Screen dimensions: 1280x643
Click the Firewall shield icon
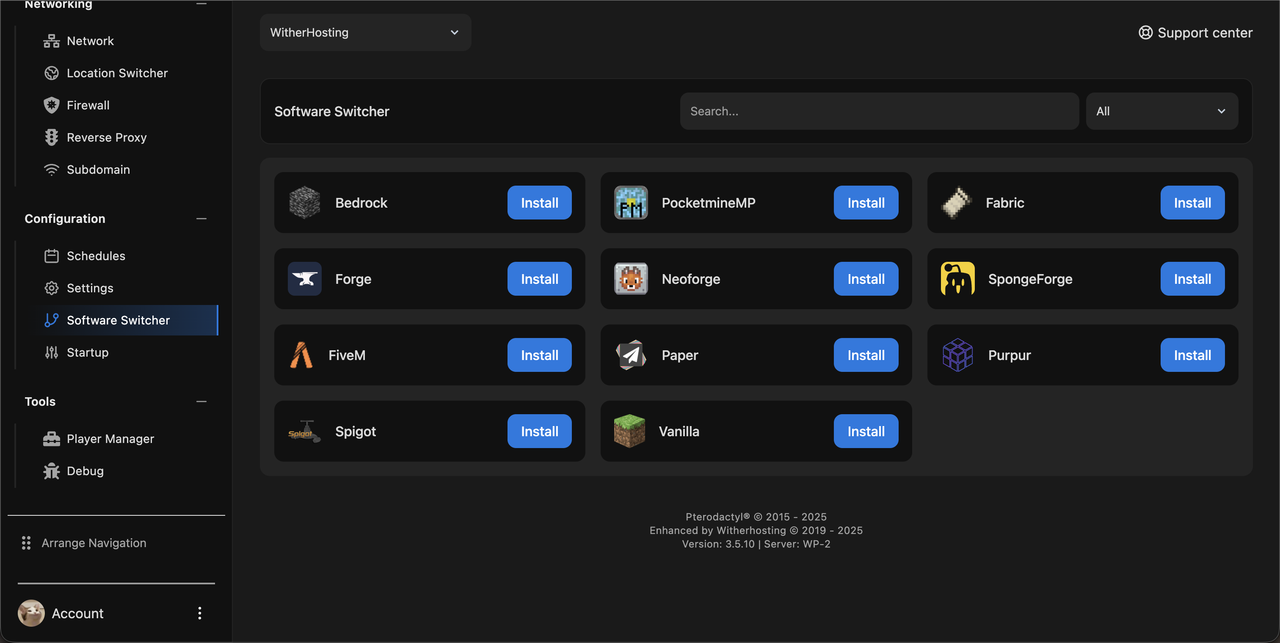click(51, 105)
